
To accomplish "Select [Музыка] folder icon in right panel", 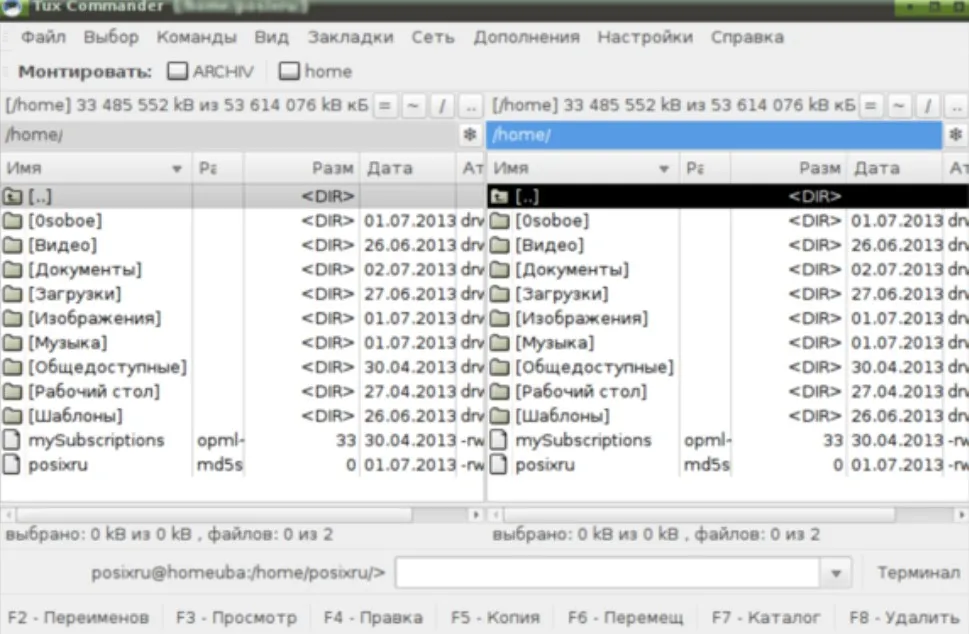I will [x=499, y=343].
